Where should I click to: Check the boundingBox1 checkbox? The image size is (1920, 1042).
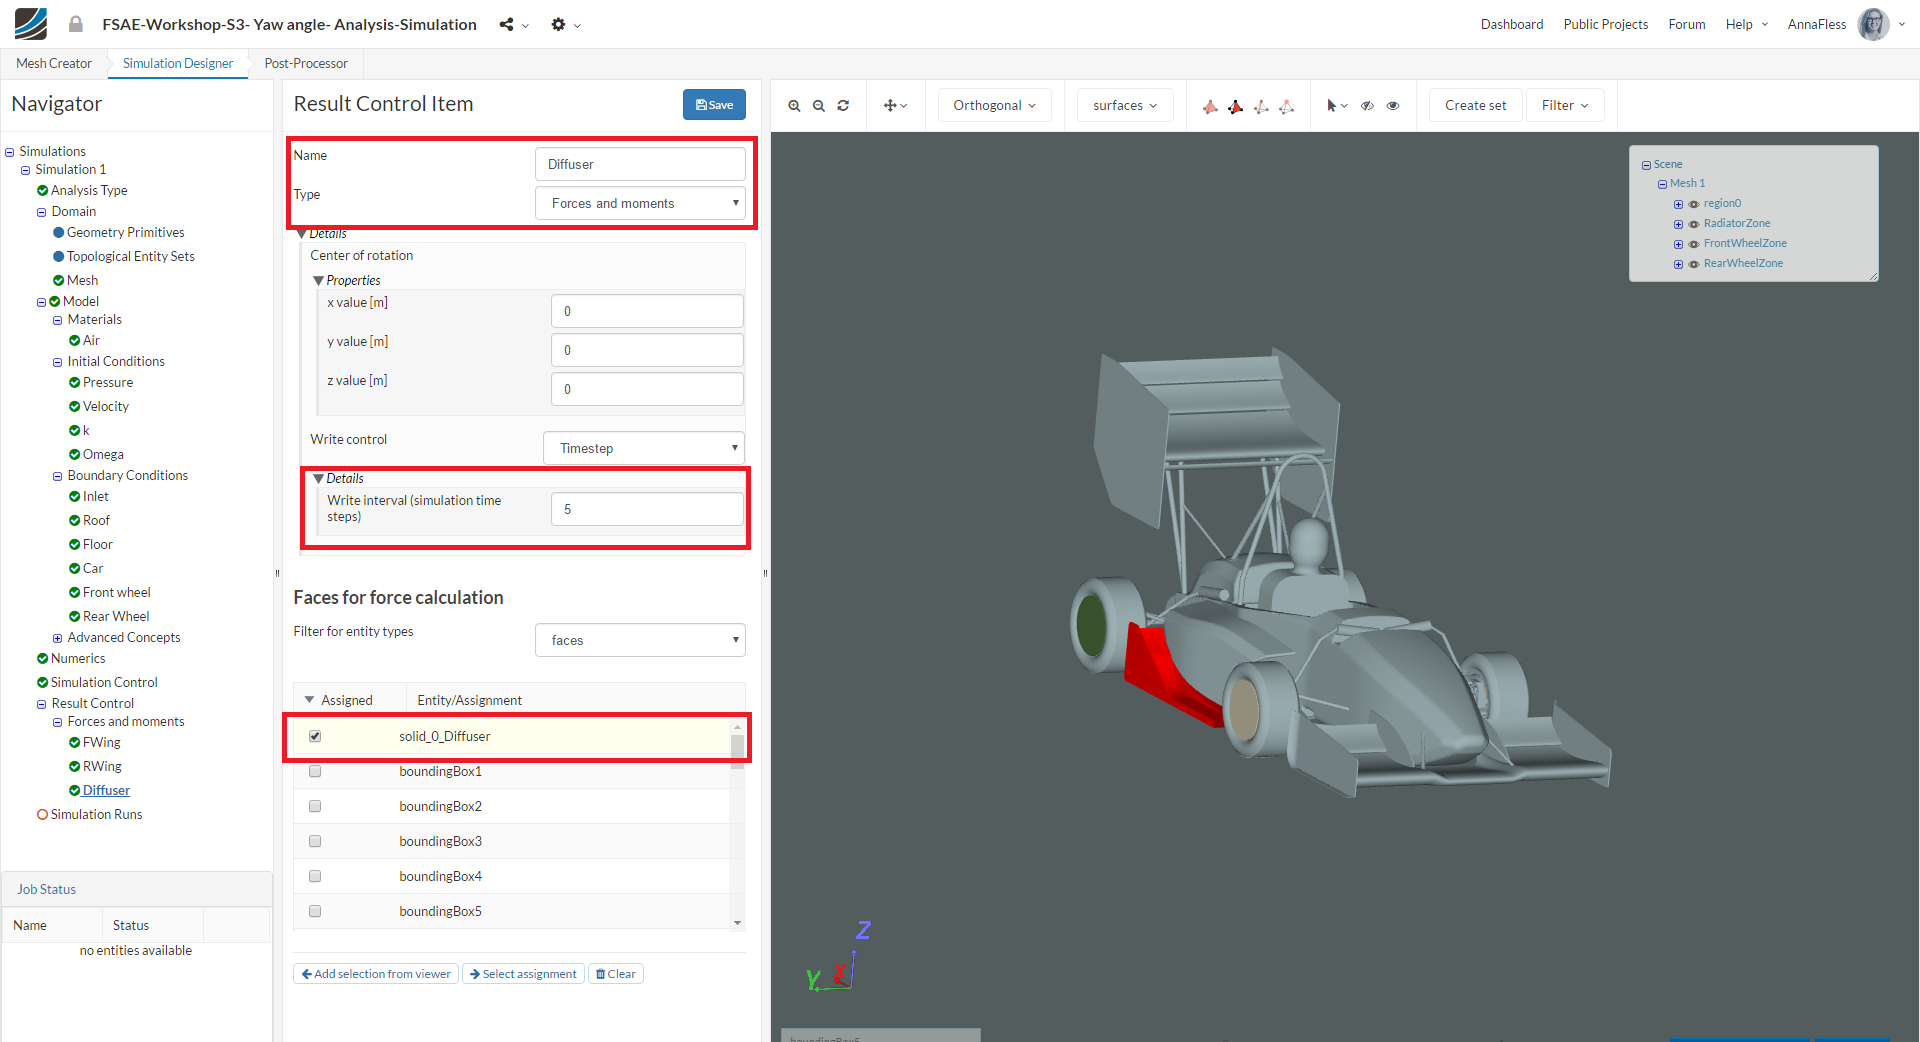[x=315, y=771]
